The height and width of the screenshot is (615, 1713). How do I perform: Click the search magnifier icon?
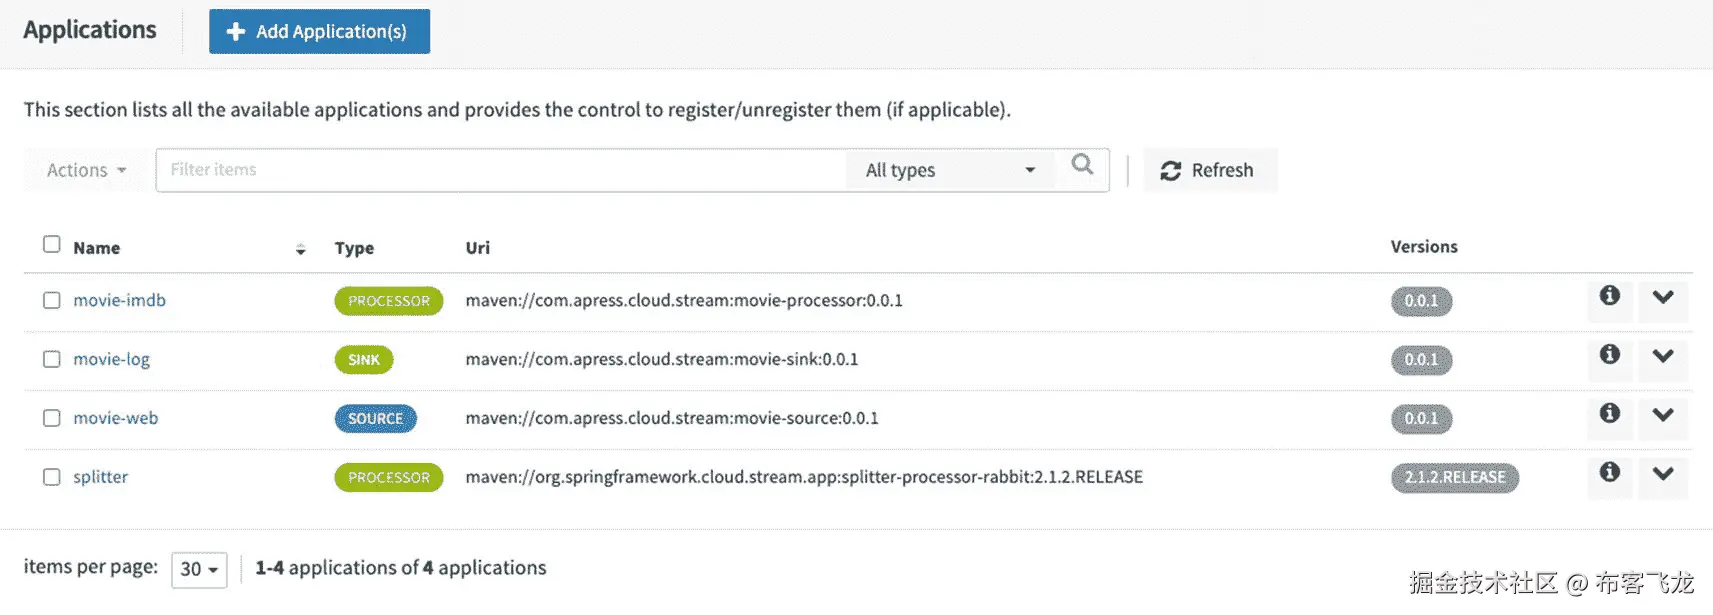pos(1082,165)
